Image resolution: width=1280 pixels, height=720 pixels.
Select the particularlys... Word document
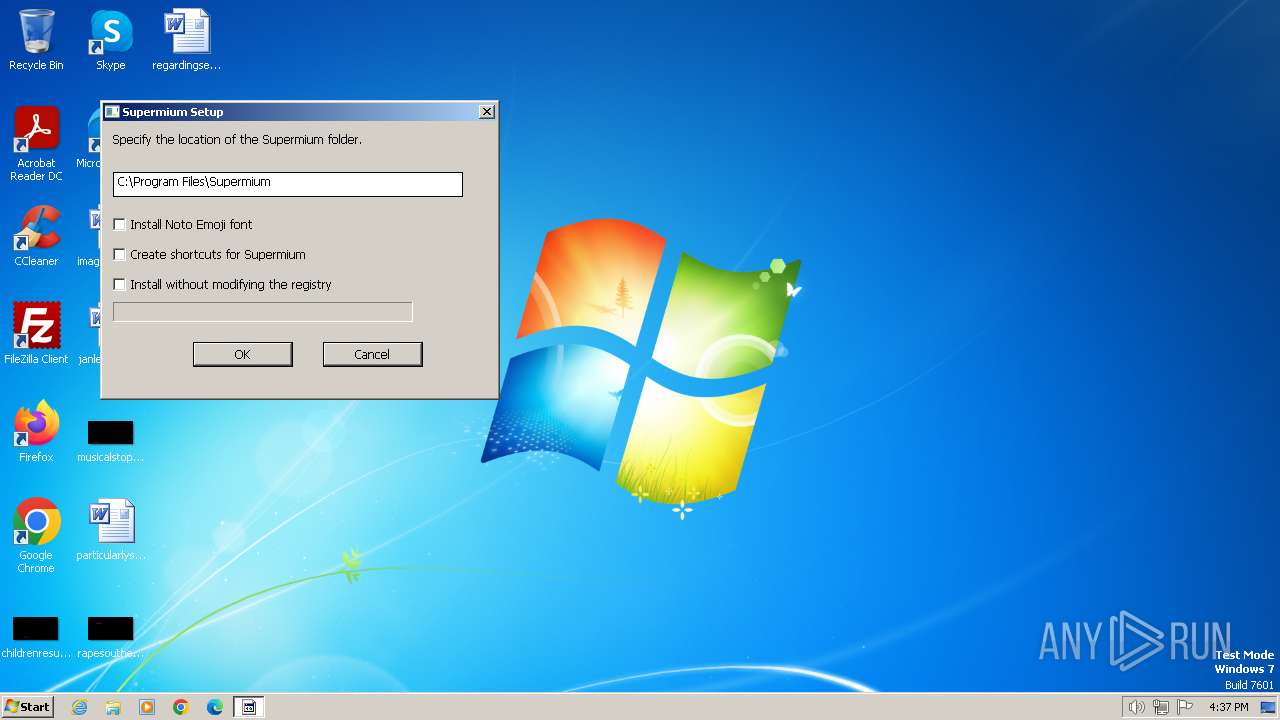tap(110, 530)
